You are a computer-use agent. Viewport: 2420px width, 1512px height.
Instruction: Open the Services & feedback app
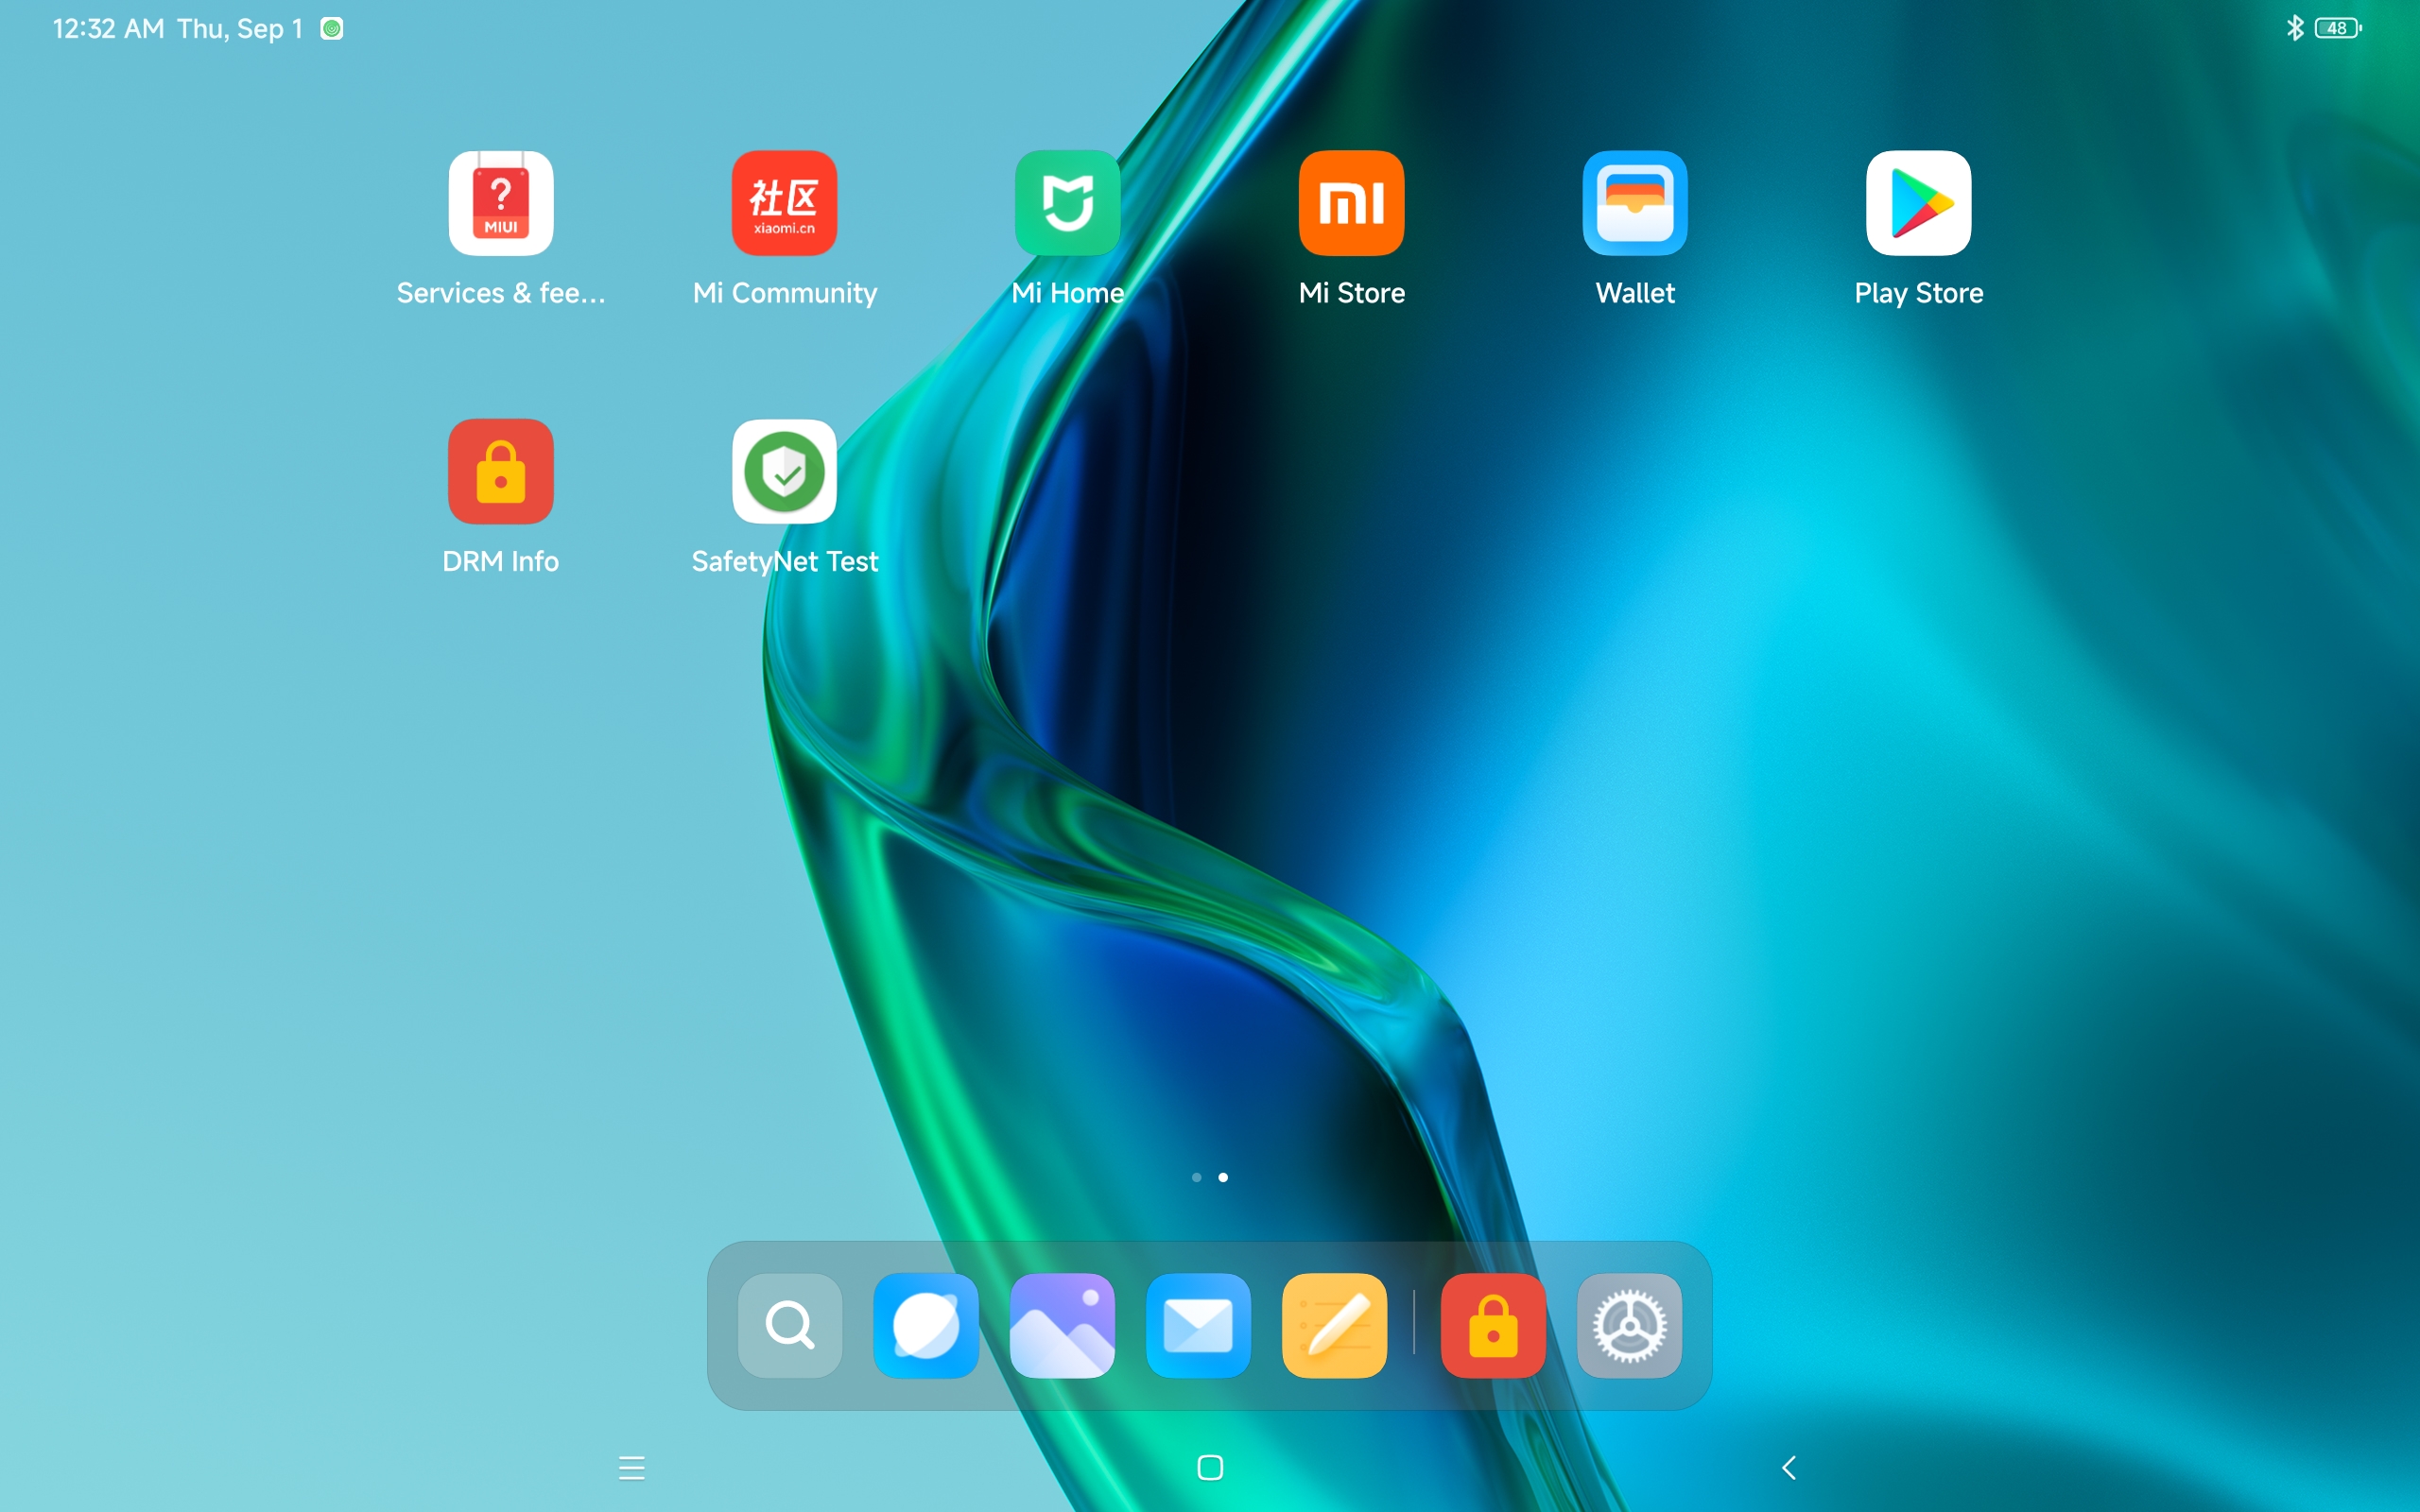500,203
